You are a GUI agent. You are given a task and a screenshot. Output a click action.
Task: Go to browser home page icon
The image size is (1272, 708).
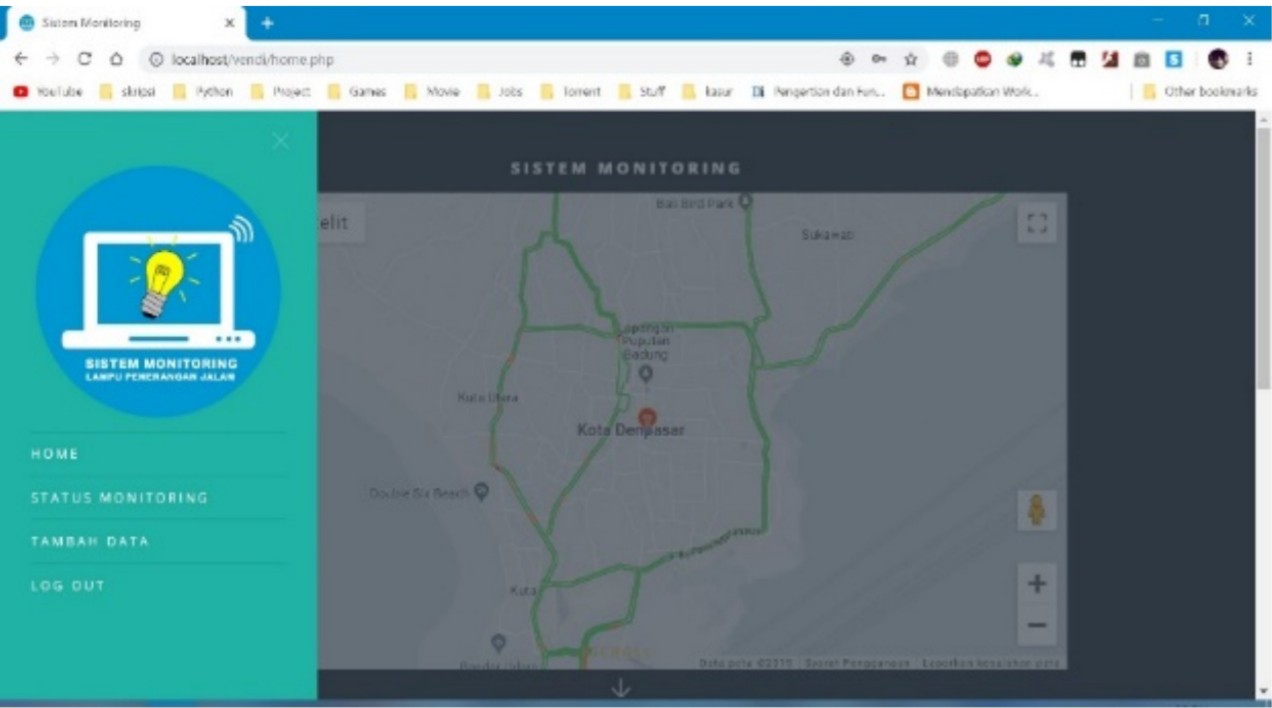click(116, 60)
